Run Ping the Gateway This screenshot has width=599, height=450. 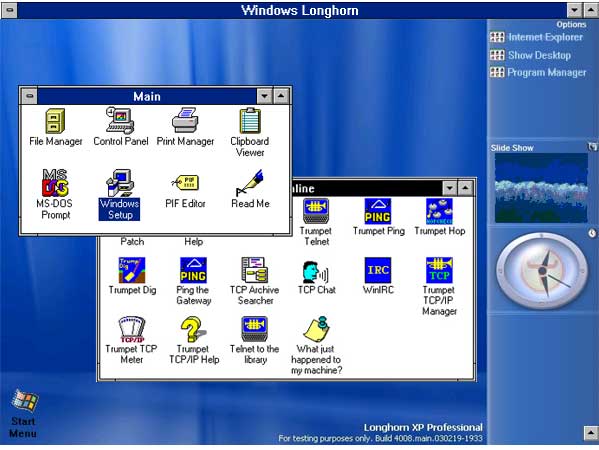[x=193, y=281]
